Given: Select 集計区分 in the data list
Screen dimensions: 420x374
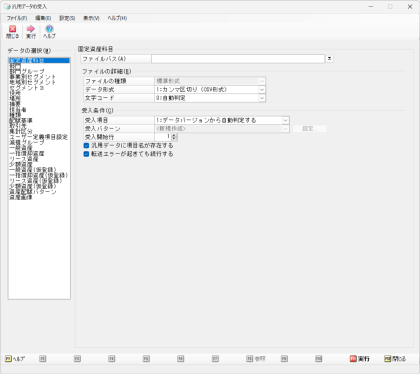Looking at the screenshot, I should pos(21,131).
